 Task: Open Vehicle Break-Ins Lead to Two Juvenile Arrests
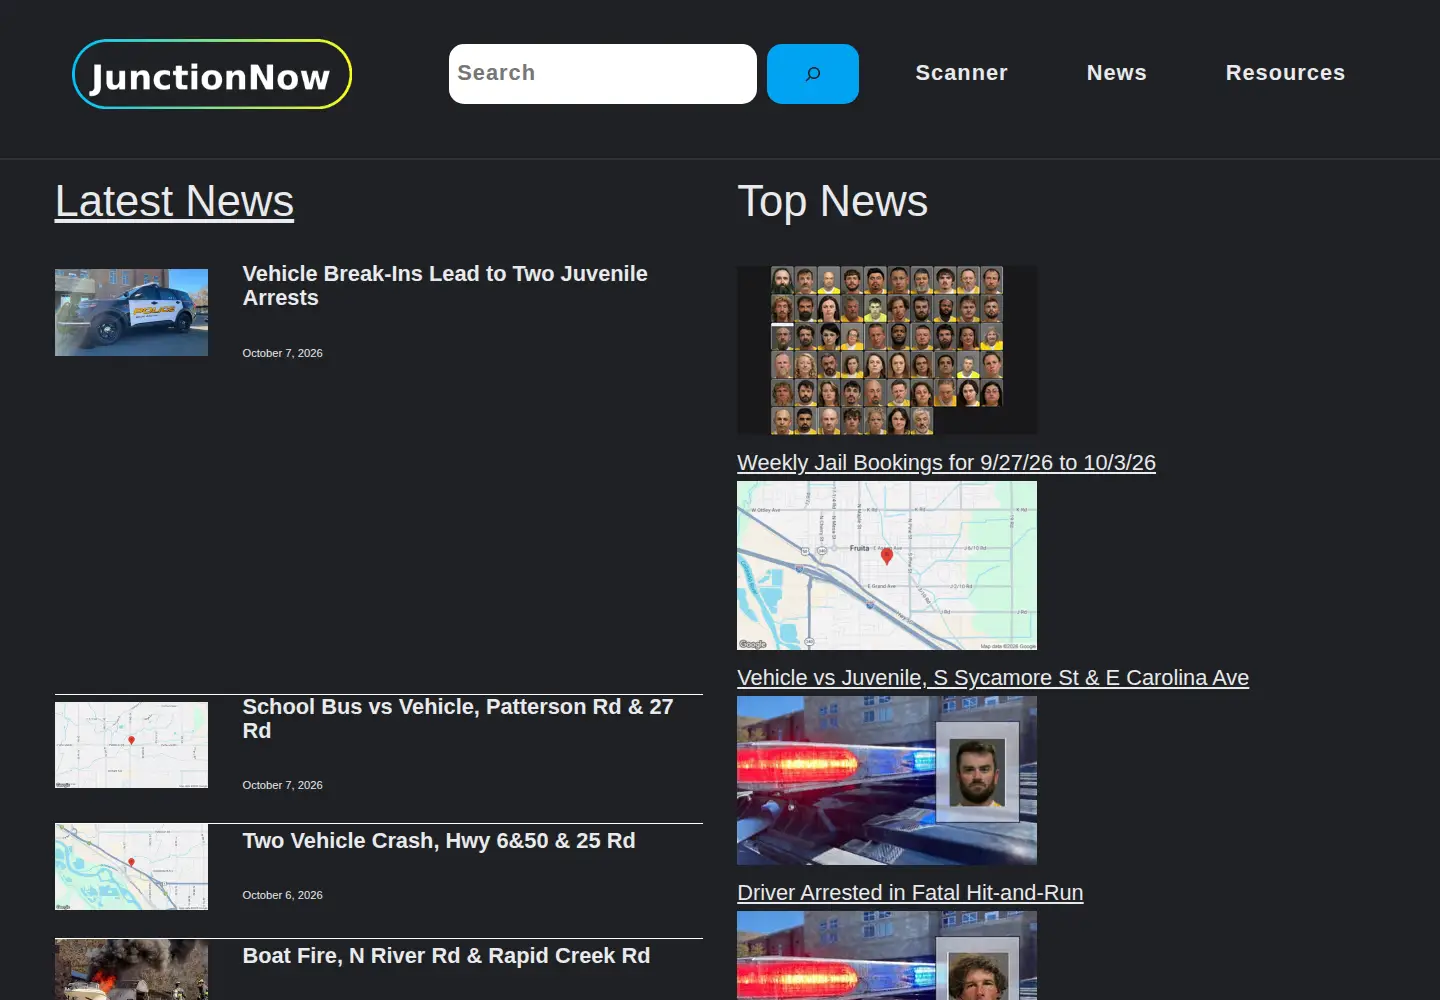tap(445, 285)
